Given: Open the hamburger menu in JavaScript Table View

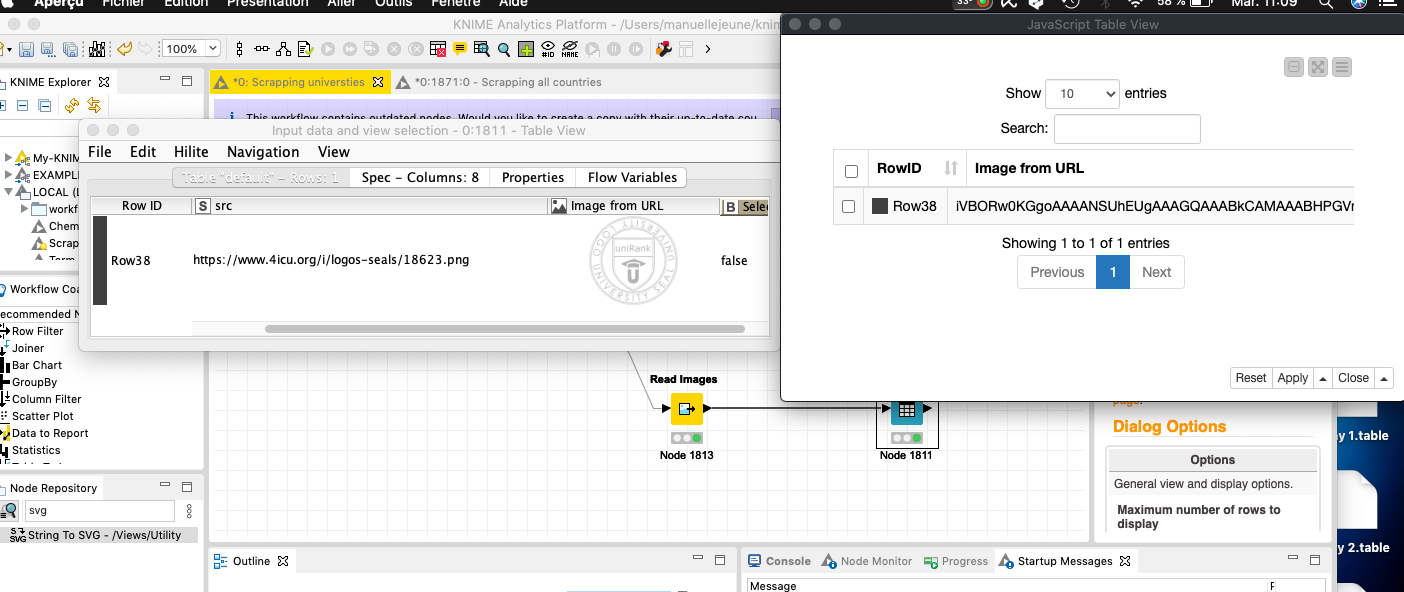Looking at the screenshot, I should click(x=1342, y=67).
